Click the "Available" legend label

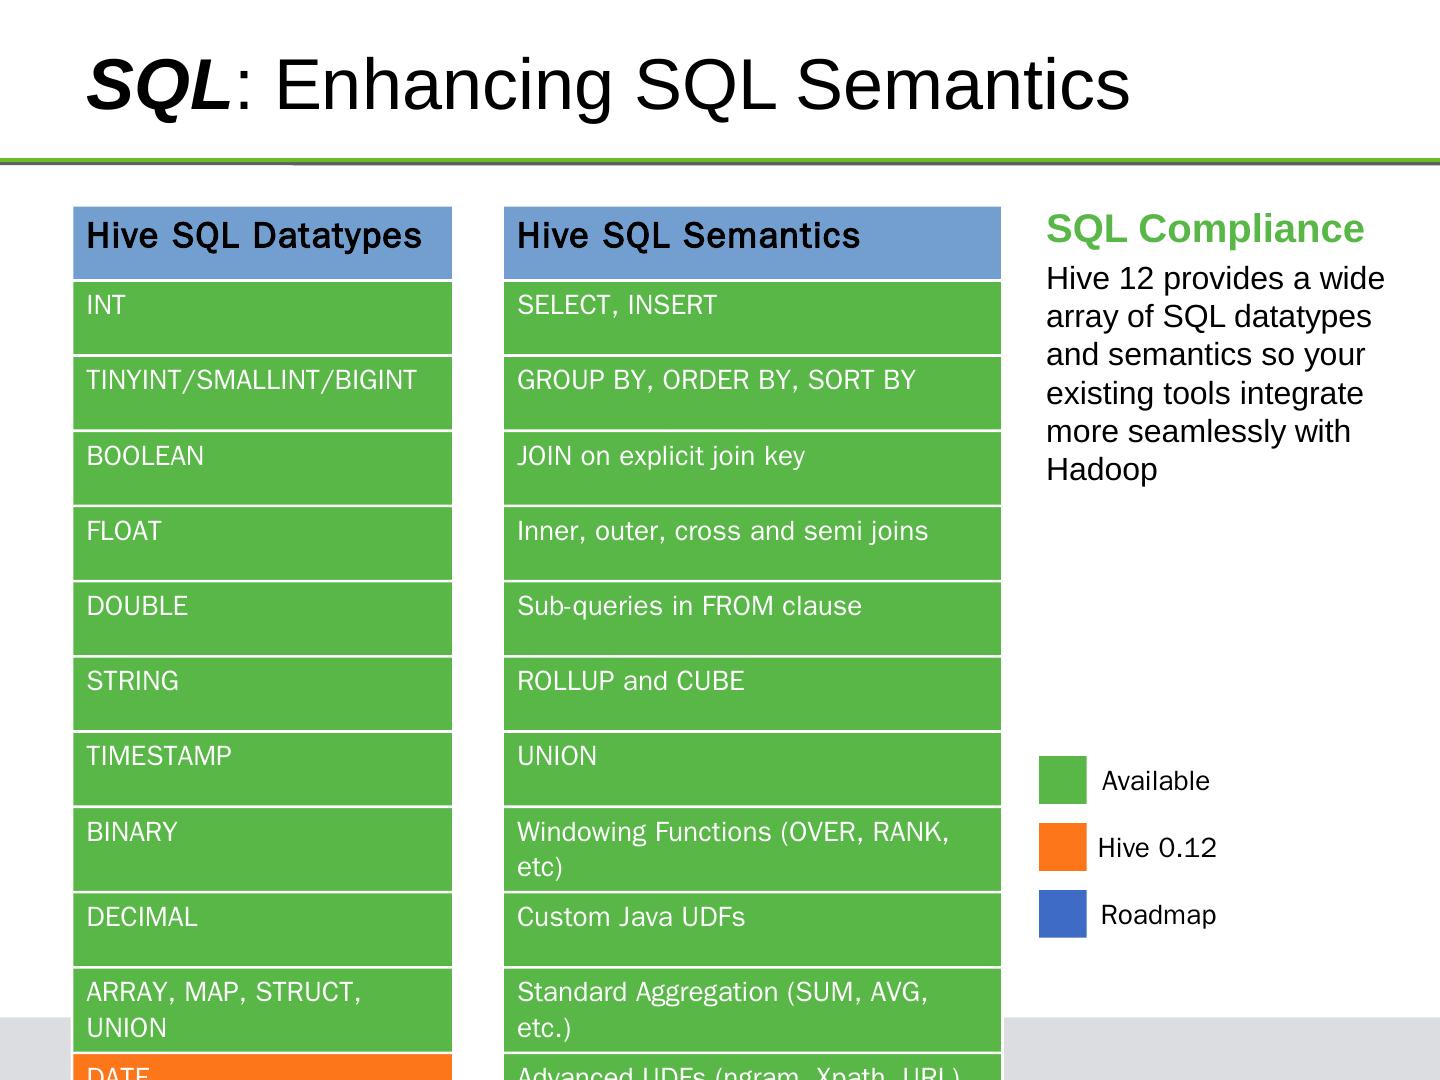click(1155, 781)
